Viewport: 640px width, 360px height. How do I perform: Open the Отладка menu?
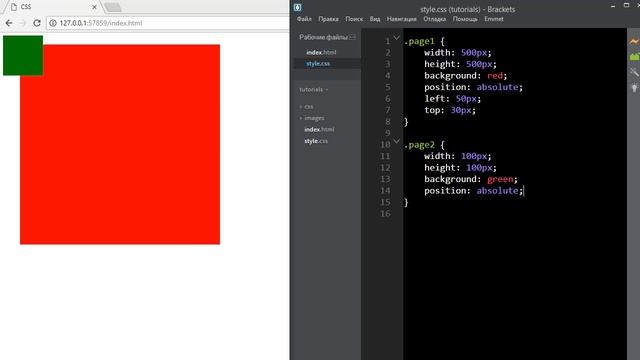click(434, 19)
